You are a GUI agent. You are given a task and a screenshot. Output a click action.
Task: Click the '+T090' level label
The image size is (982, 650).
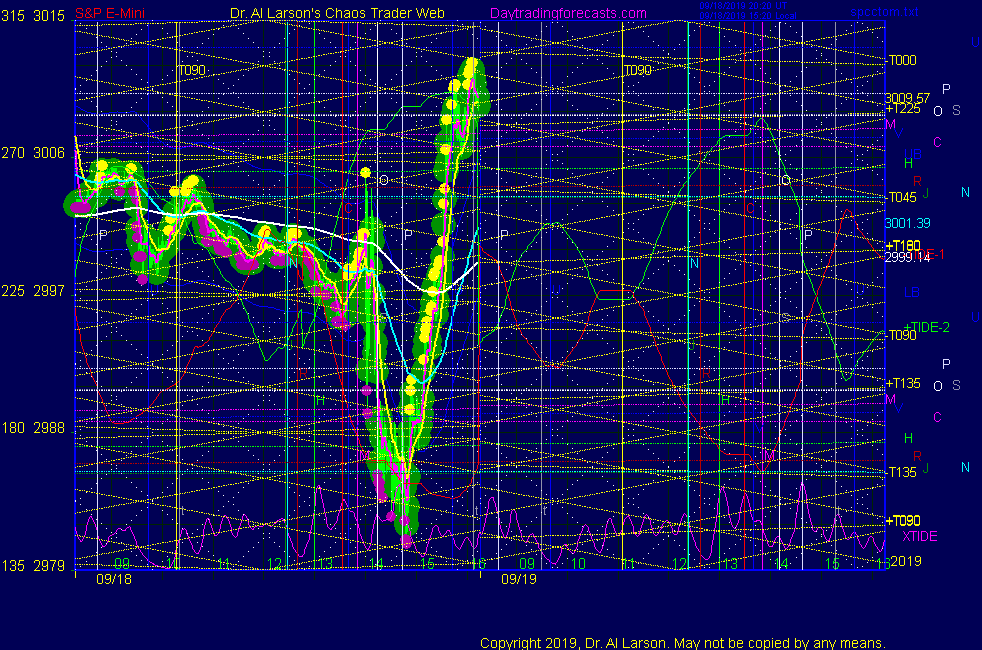tap(902, 520)
